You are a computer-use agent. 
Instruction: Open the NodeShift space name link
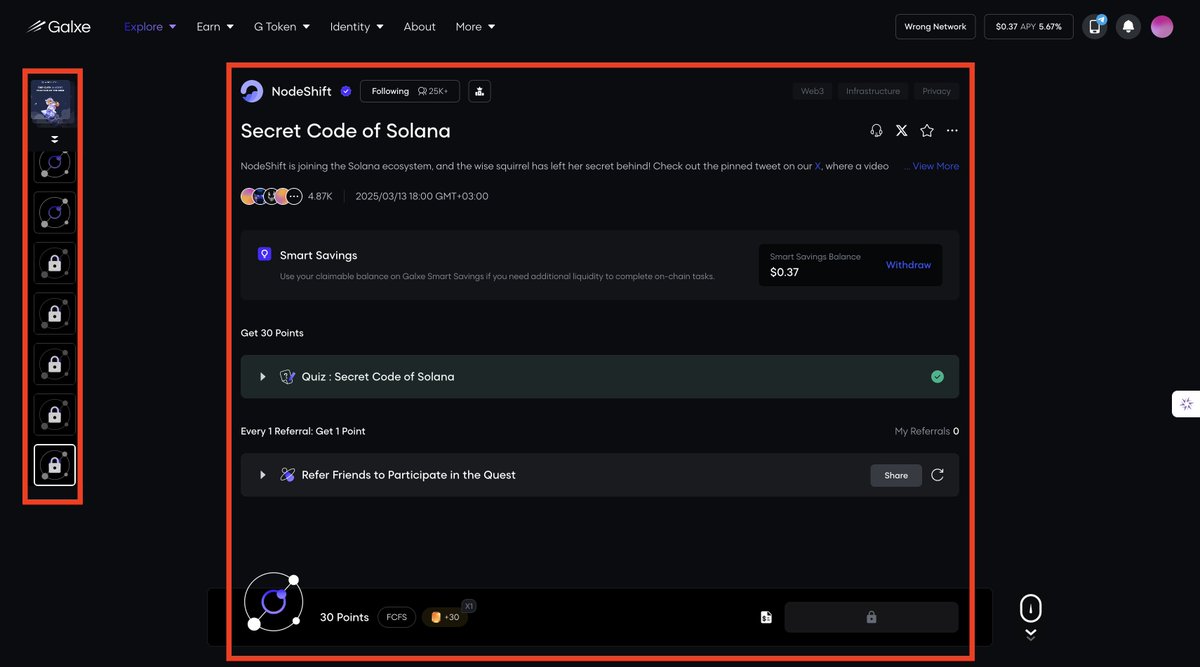tap(301, 91)
